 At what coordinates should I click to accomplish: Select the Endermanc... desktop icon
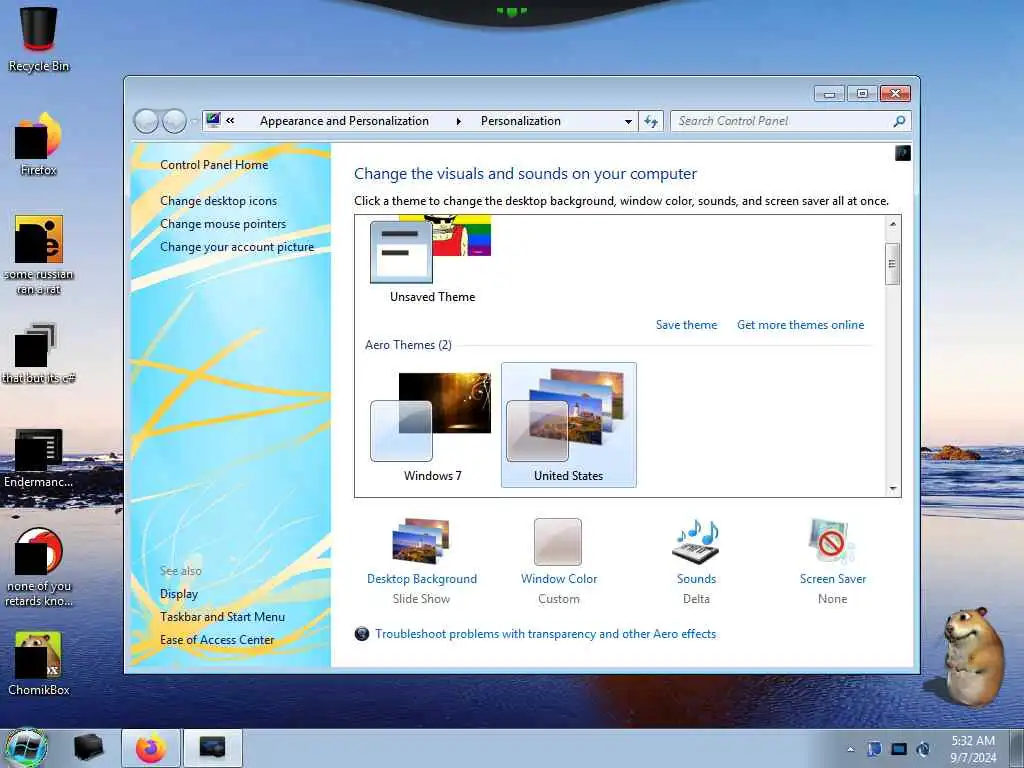(x=39, y=458)
